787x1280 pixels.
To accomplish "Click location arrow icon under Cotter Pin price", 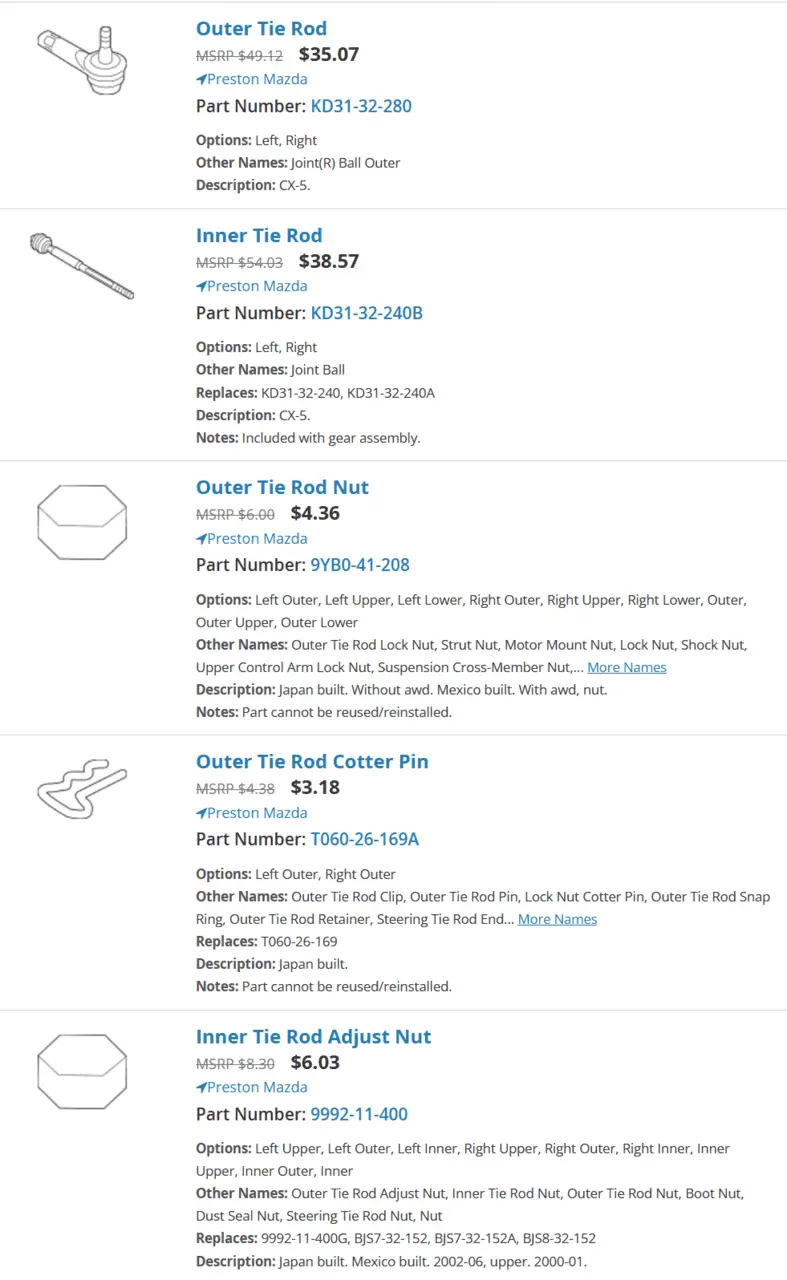I will pyautogui.click(x=201, y=813).
